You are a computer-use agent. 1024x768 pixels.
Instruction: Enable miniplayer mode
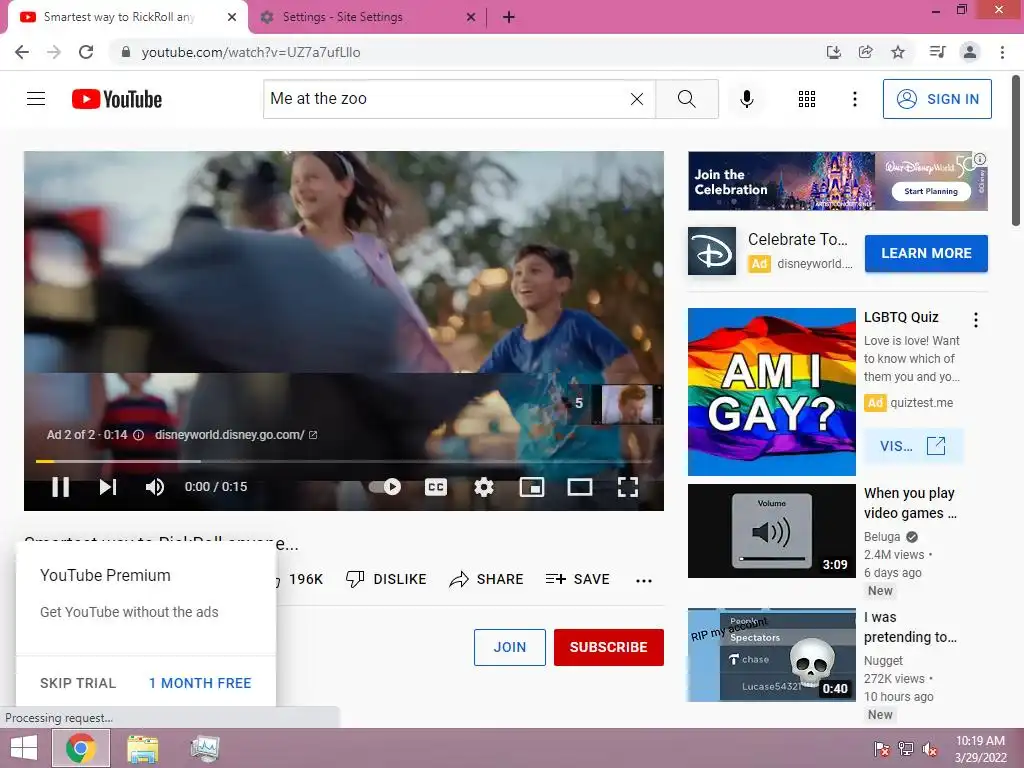click(x=532, y=487)
